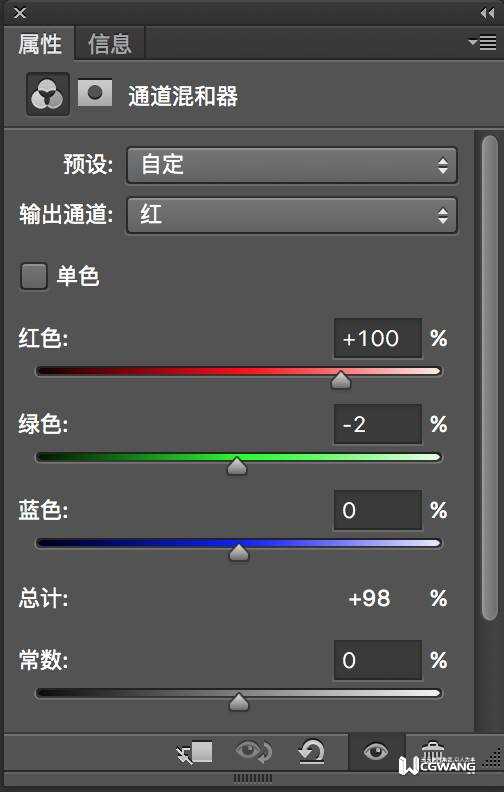Click view previous state icon
This screenshot has width=504, height=792.
[x=254, y=752]
